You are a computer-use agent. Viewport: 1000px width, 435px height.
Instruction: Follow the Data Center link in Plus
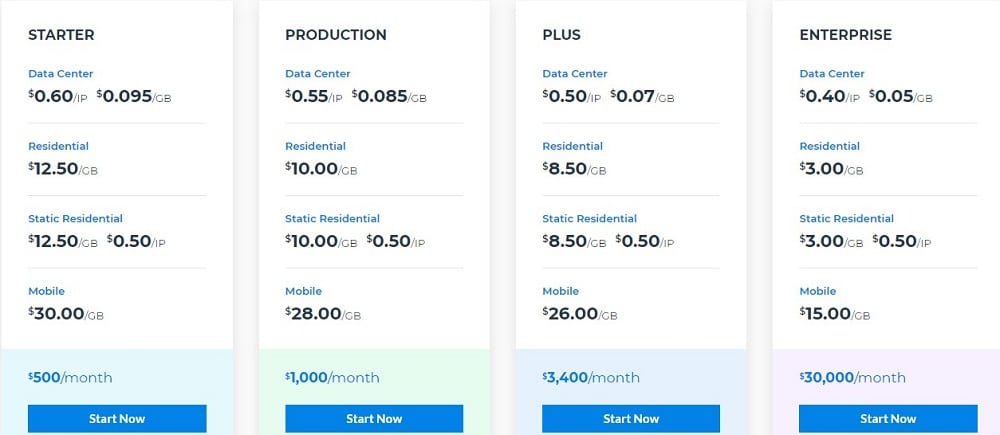tap(575, 73)
